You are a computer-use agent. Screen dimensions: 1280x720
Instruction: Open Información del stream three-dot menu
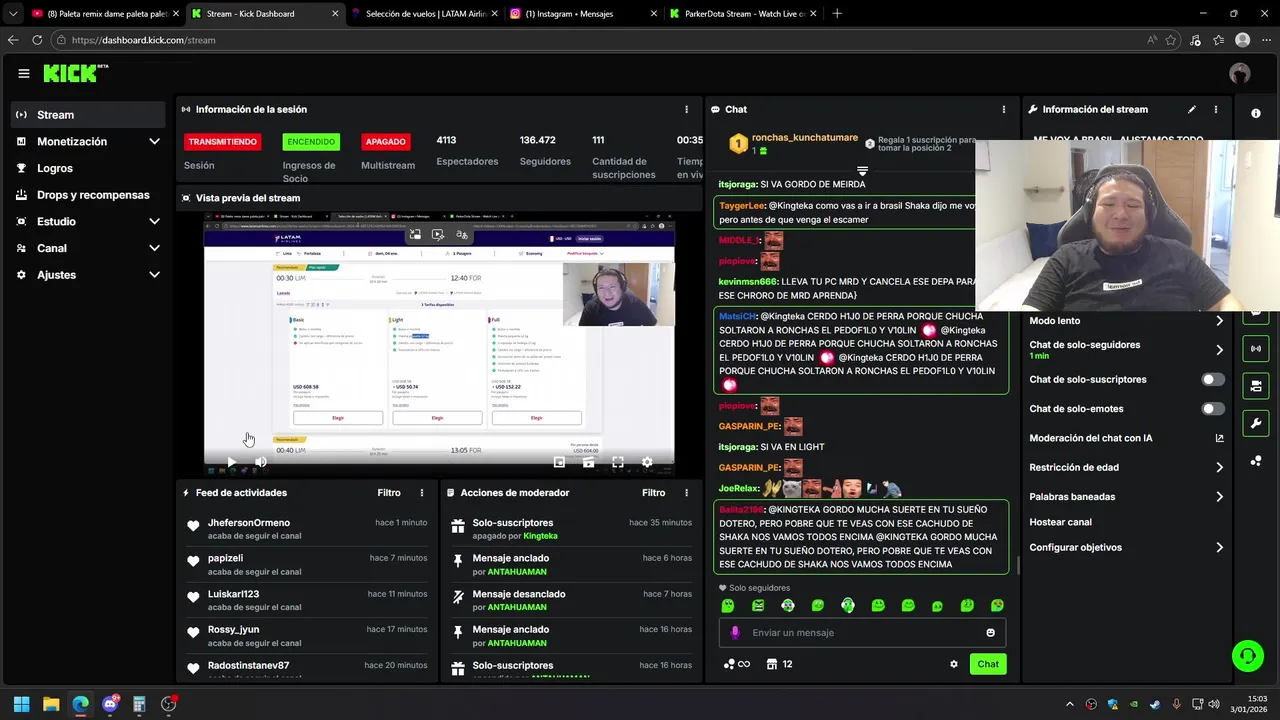(1216, 109)
